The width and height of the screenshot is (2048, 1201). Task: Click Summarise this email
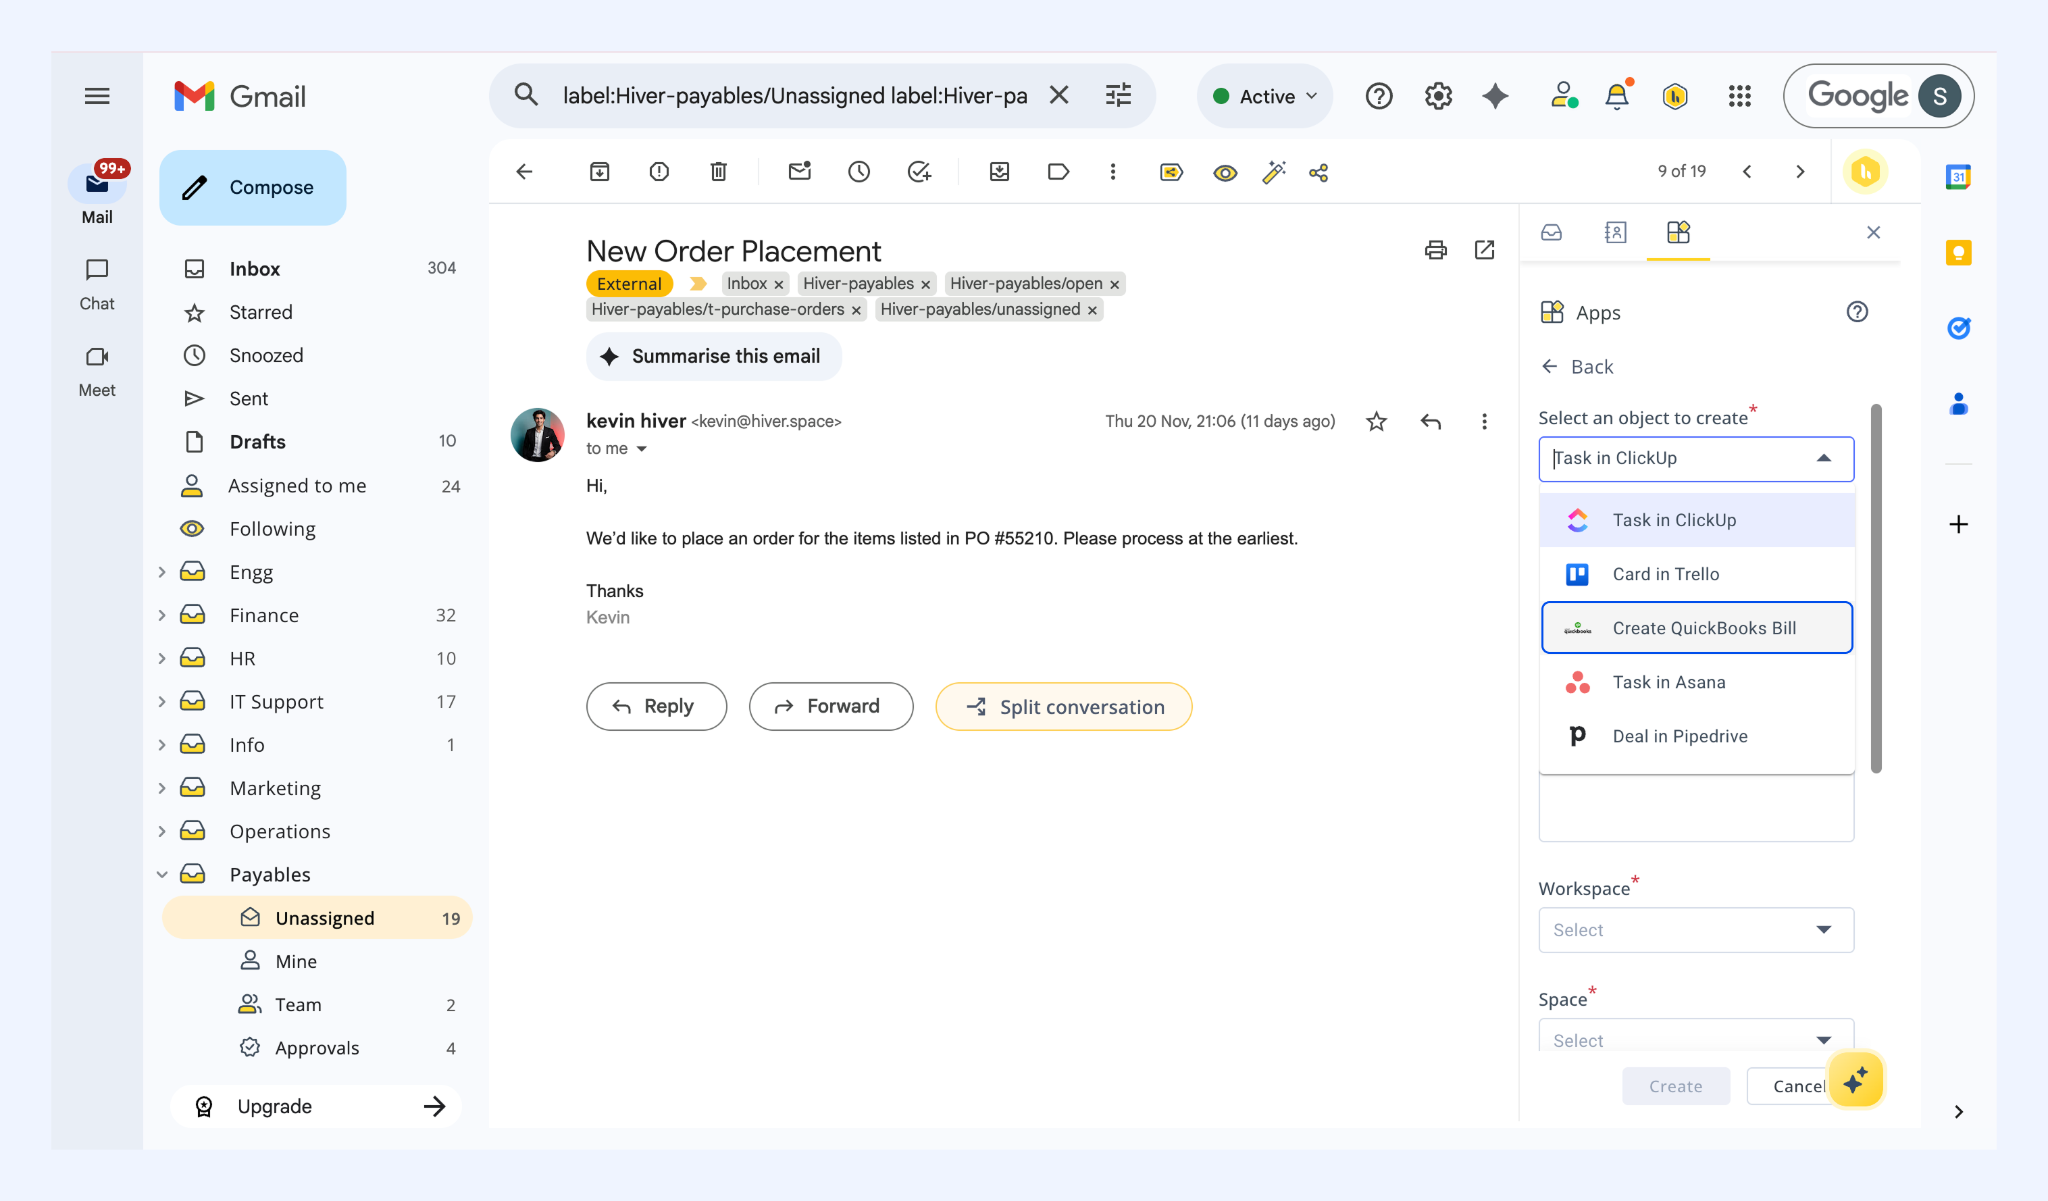[714, 357]
